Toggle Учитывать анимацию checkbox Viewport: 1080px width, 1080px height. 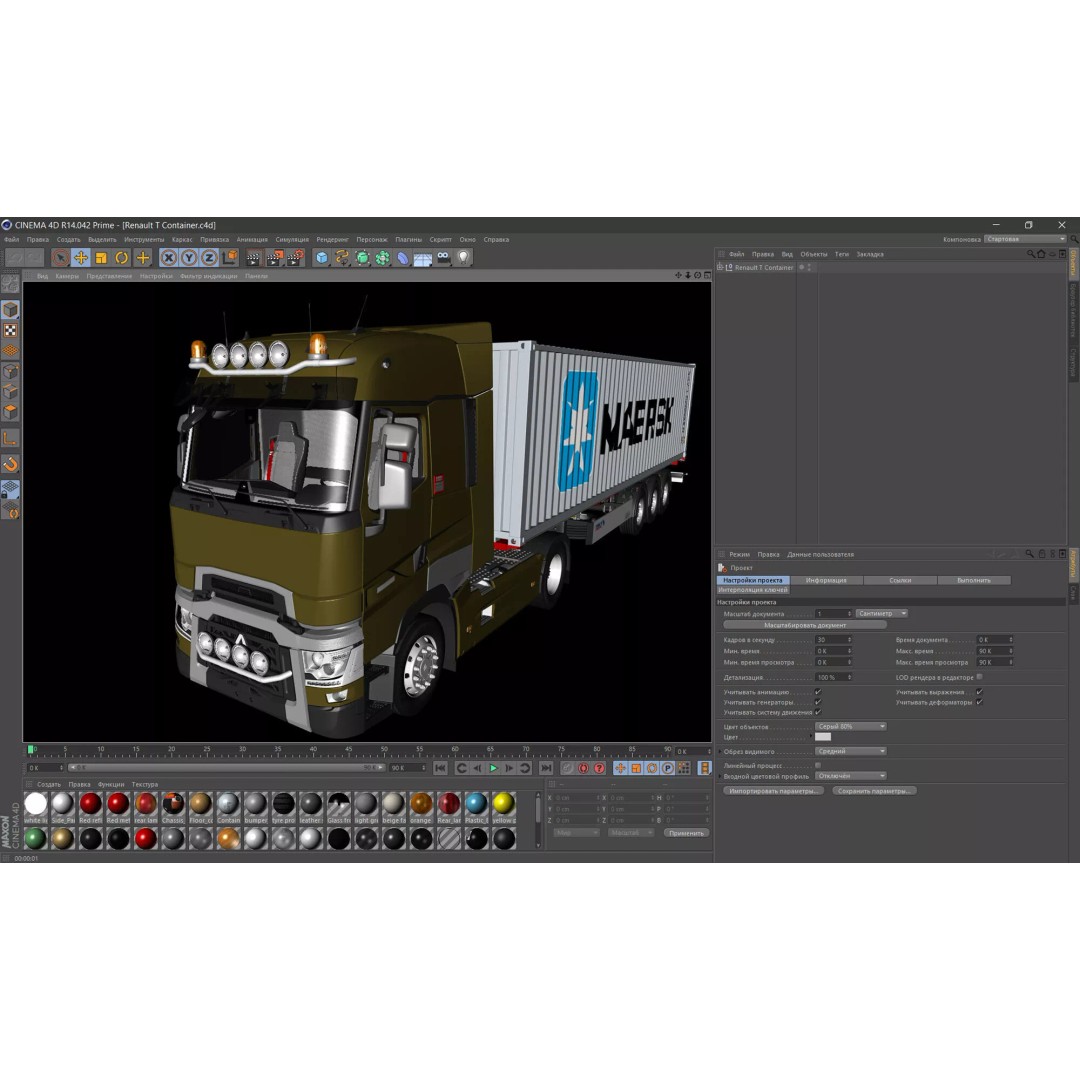pyautogui.click(x=818, y=692)
